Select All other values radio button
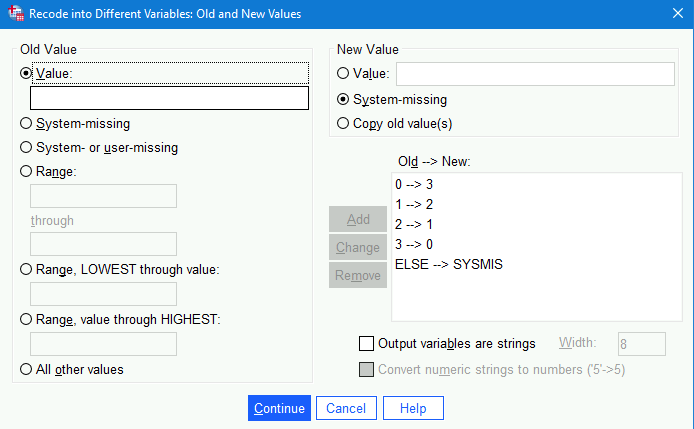694x429 pixels. pos(26,369)
